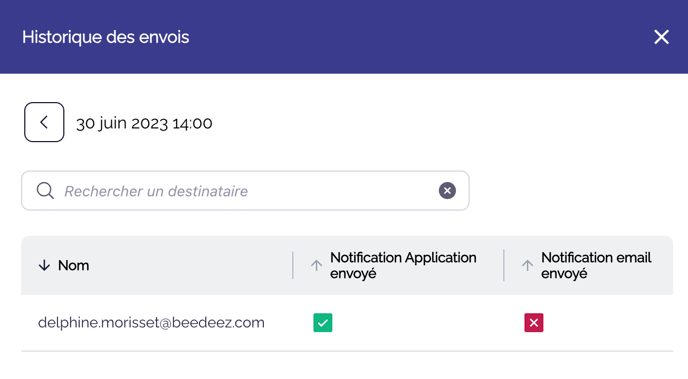
Task: Close the Historique des envois dialog
Action: pyautogui.click(x=661, y=37)
